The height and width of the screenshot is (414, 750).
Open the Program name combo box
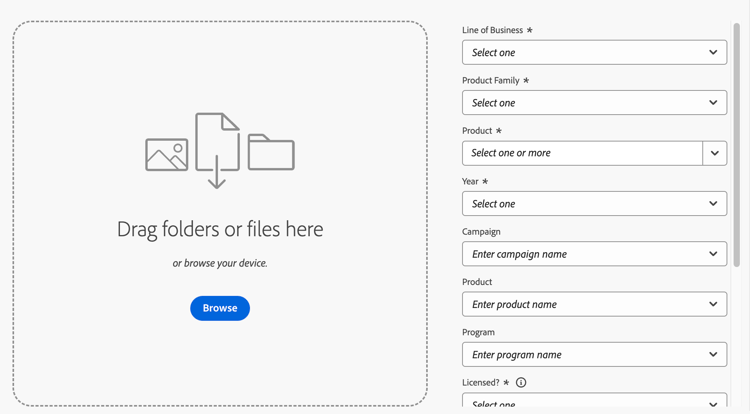[x=595, y=355]
